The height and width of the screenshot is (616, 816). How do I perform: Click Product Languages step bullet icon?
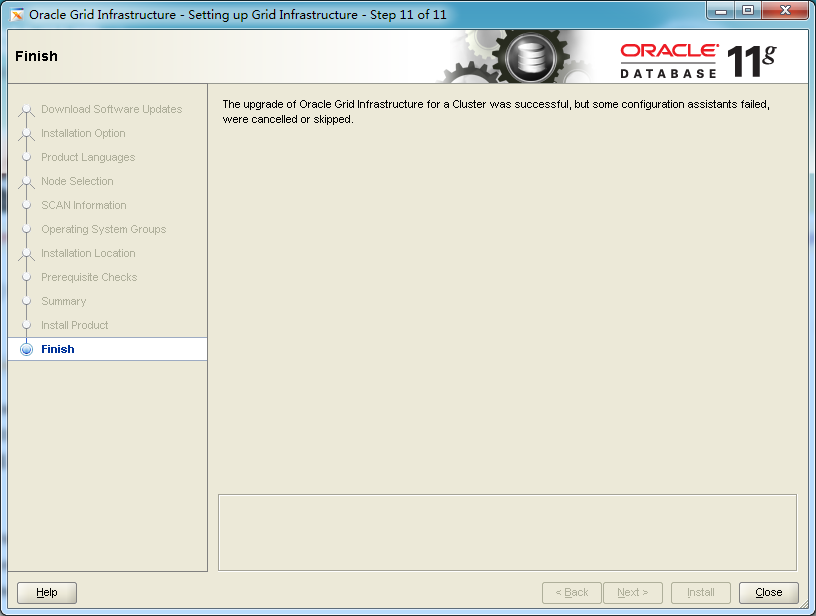(x=27, y=157)
